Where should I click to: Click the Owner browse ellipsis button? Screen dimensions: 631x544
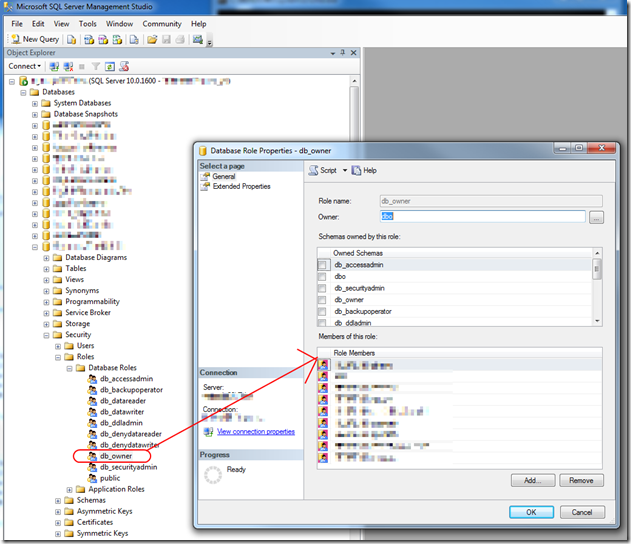tap(596, 218)
